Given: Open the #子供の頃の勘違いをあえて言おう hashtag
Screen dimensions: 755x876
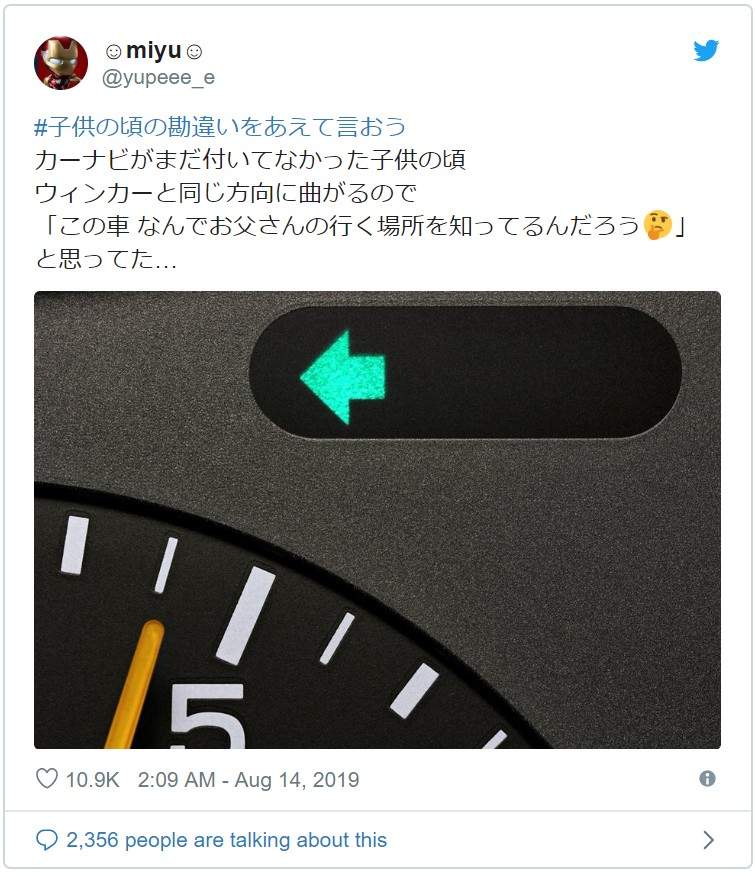Looking at the screenshot, I should click(x=220, y=127).
